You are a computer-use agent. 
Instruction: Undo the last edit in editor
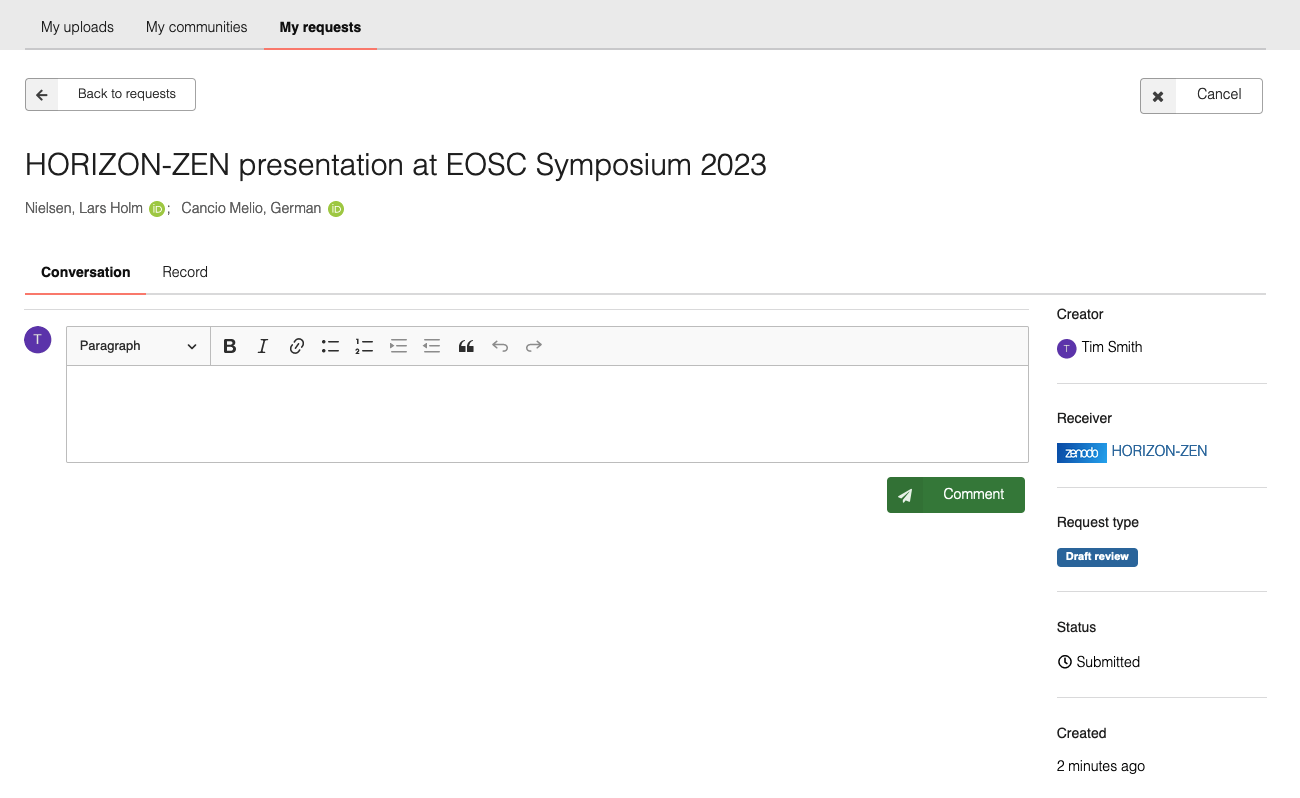[500, 346]
